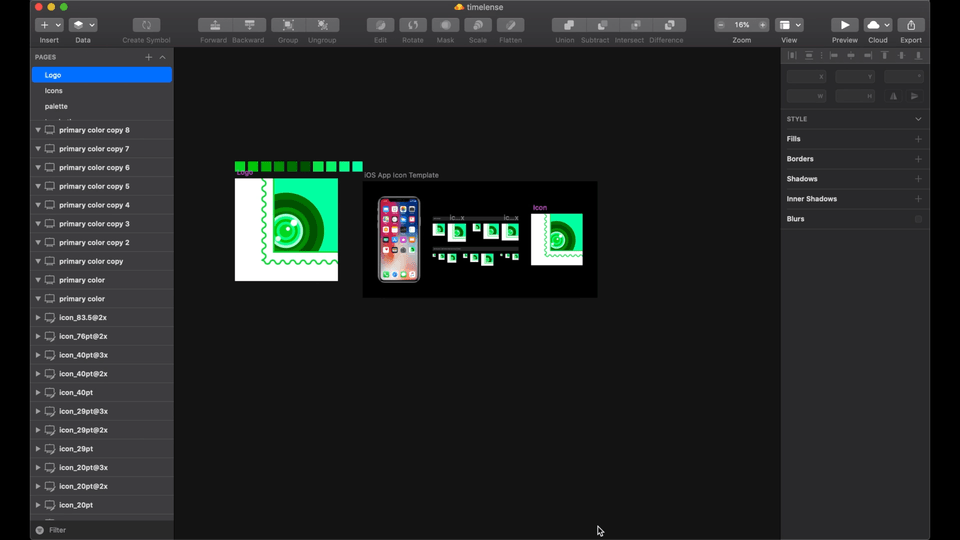The image size is (960, 540).
Task: Select the last green palette swatch
Action: [358, 167]
